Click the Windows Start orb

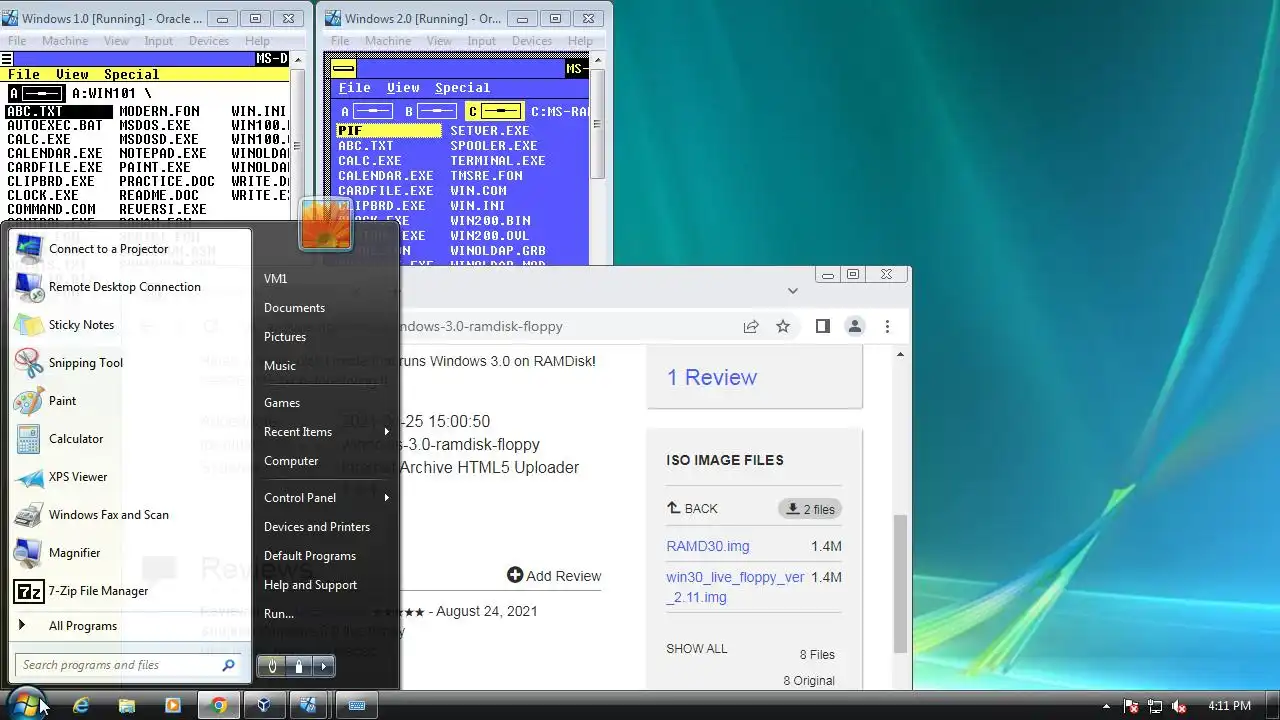26,704
